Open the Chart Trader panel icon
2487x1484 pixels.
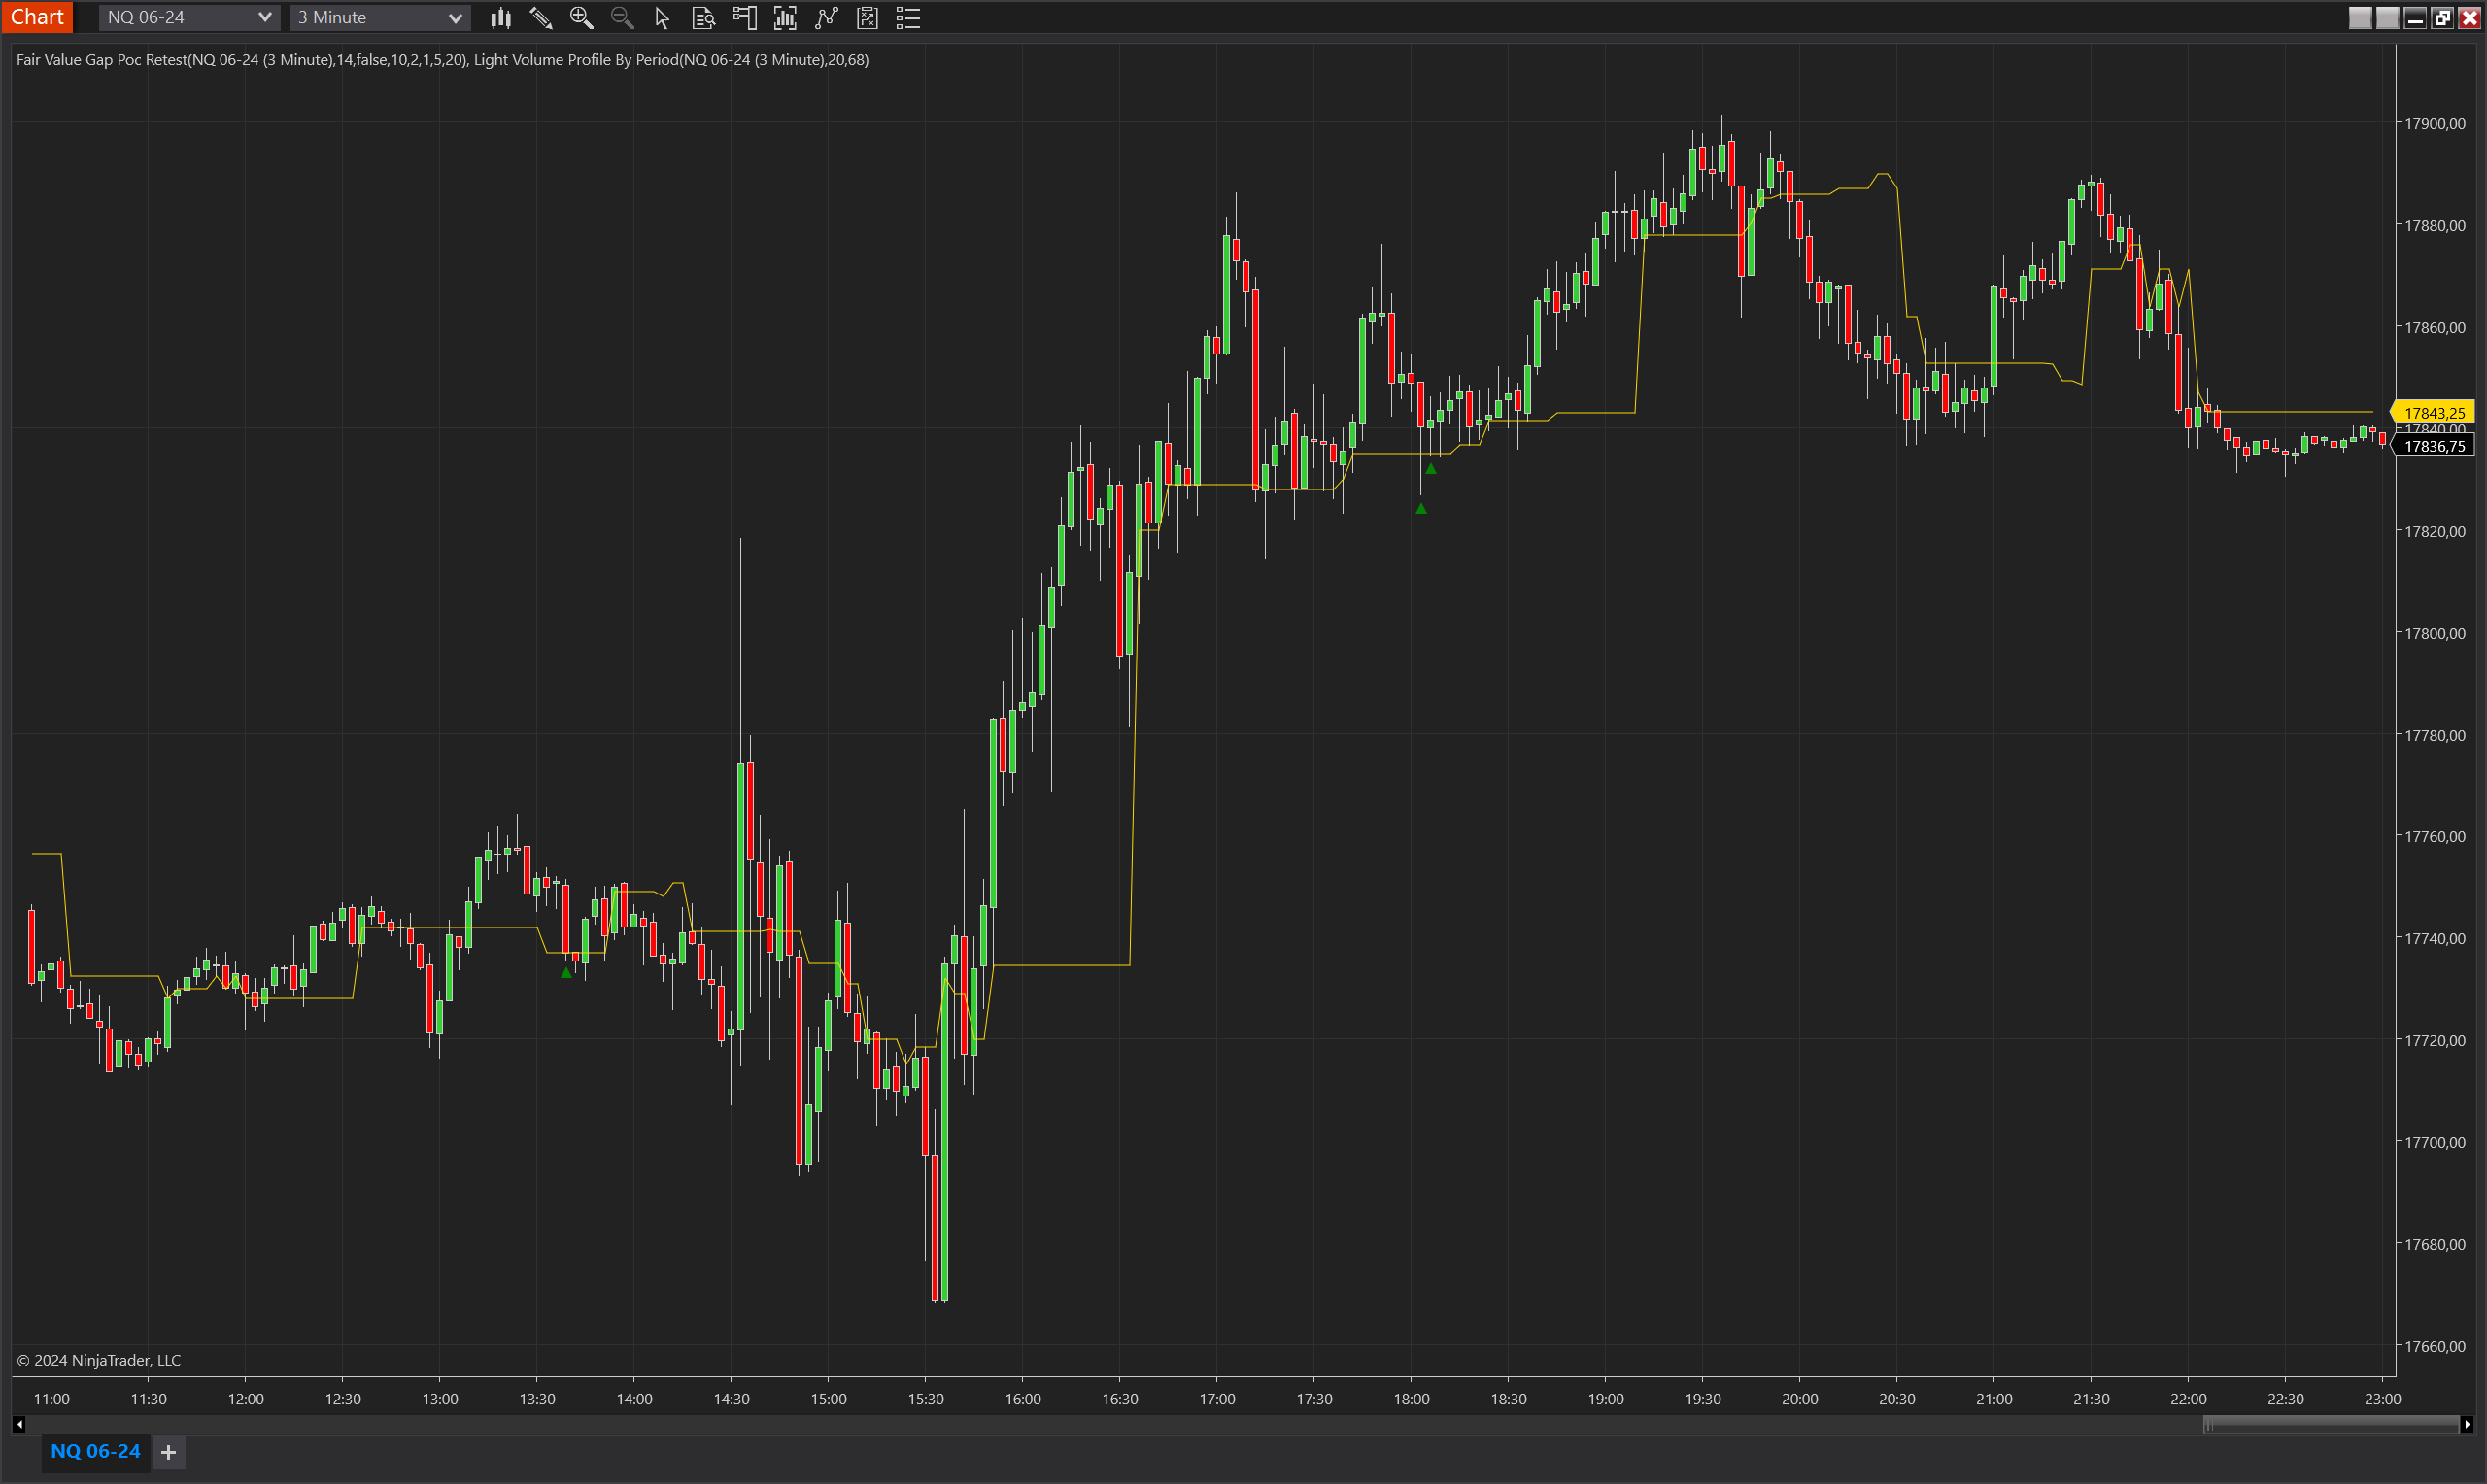[x=744, y=17]
